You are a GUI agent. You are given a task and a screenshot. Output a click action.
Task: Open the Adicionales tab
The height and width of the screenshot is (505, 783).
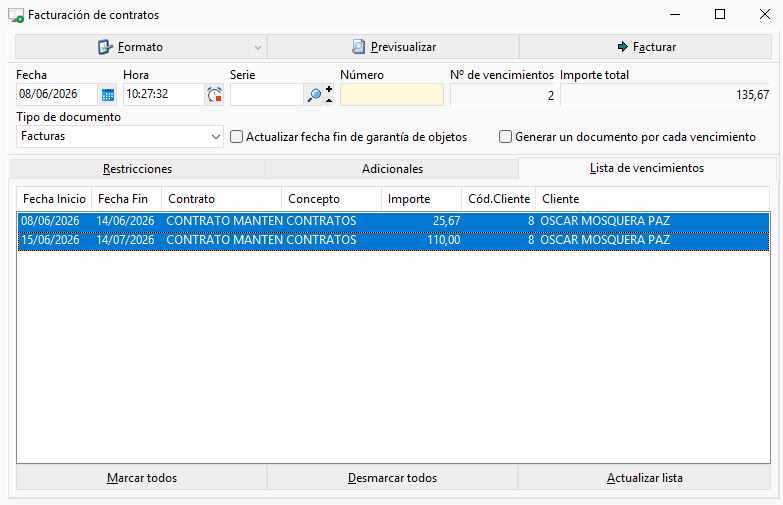392,169
